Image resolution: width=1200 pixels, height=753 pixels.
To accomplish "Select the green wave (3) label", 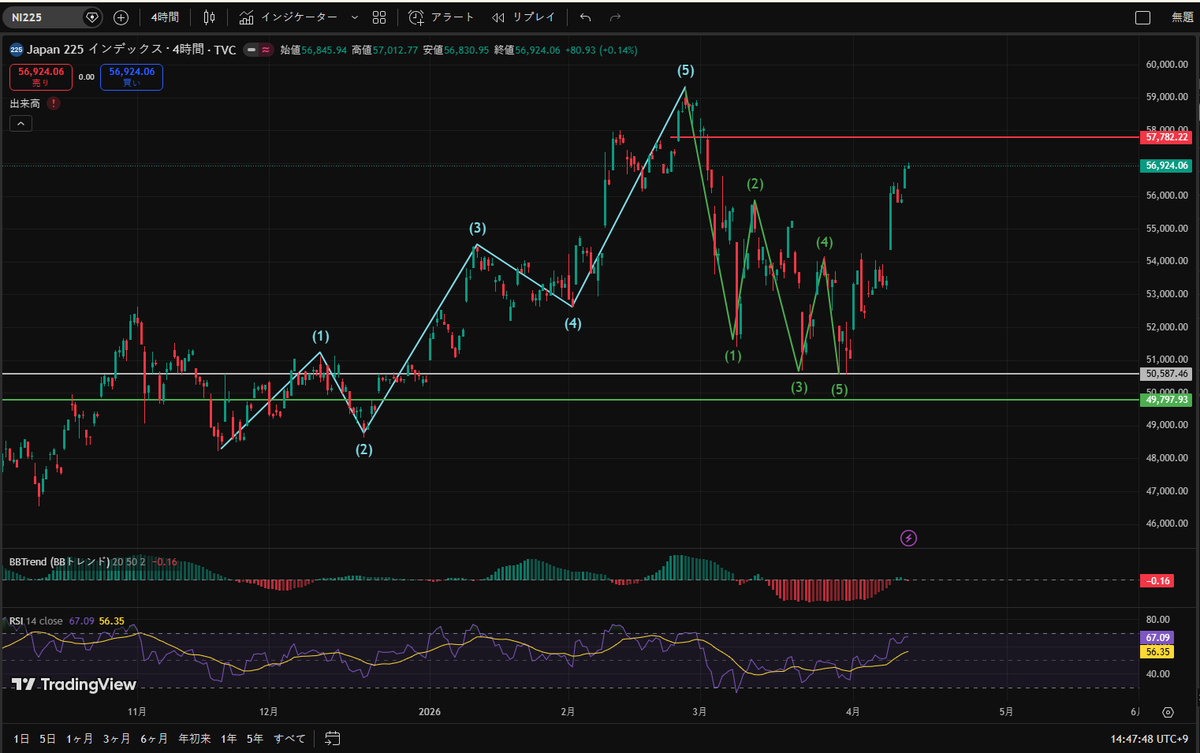I will coord(798,388).
